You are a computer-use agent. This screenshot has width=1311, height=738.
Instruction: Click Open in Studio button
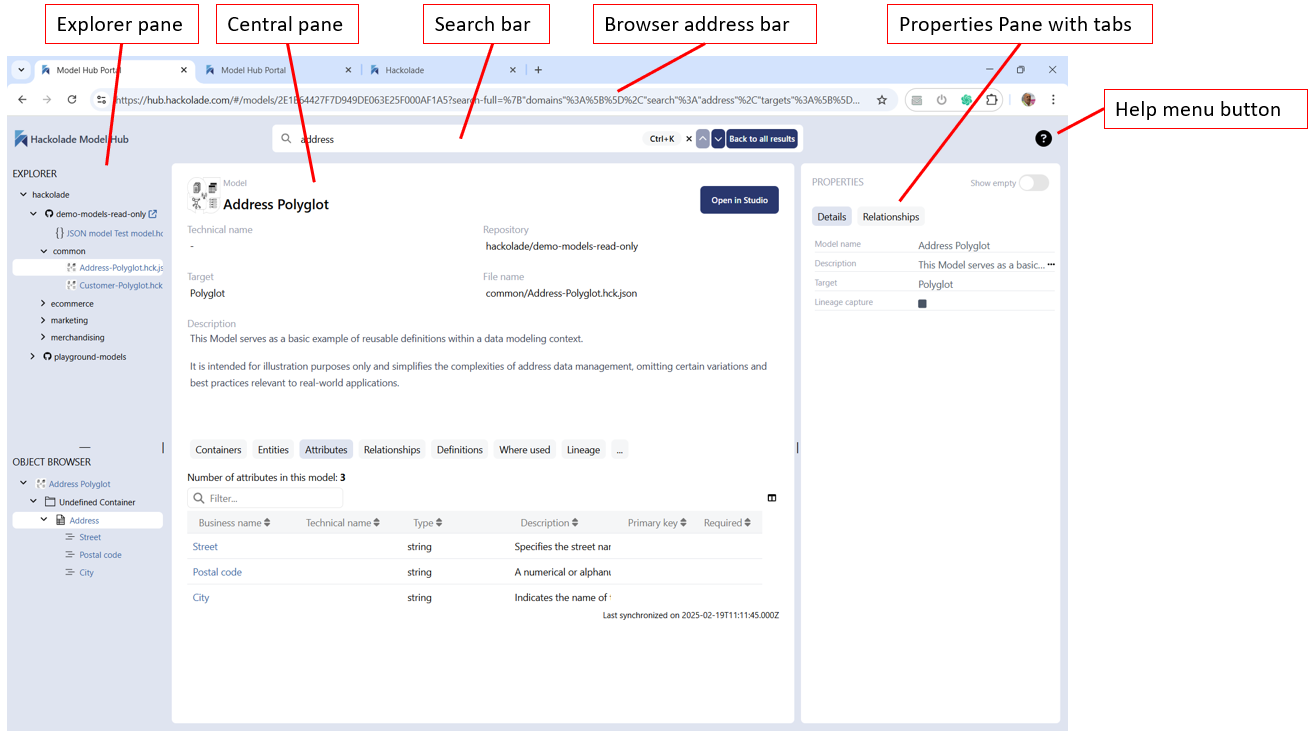(739, 200)
